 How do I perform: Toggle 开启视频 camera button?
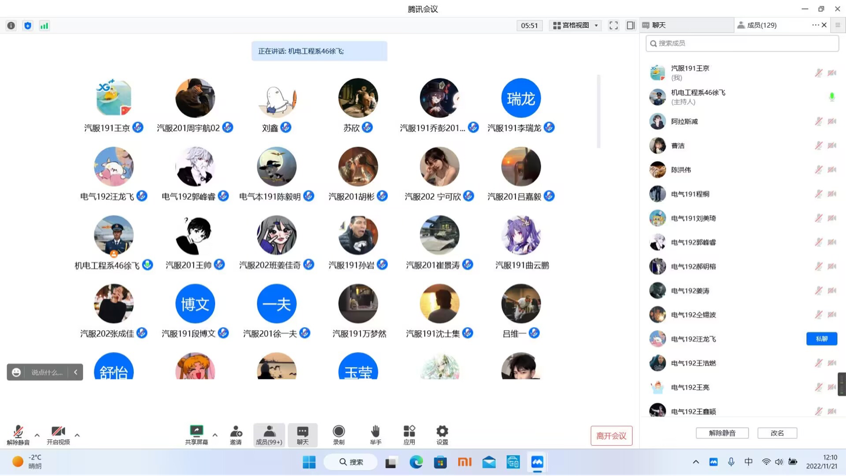(x=58, y=434)
